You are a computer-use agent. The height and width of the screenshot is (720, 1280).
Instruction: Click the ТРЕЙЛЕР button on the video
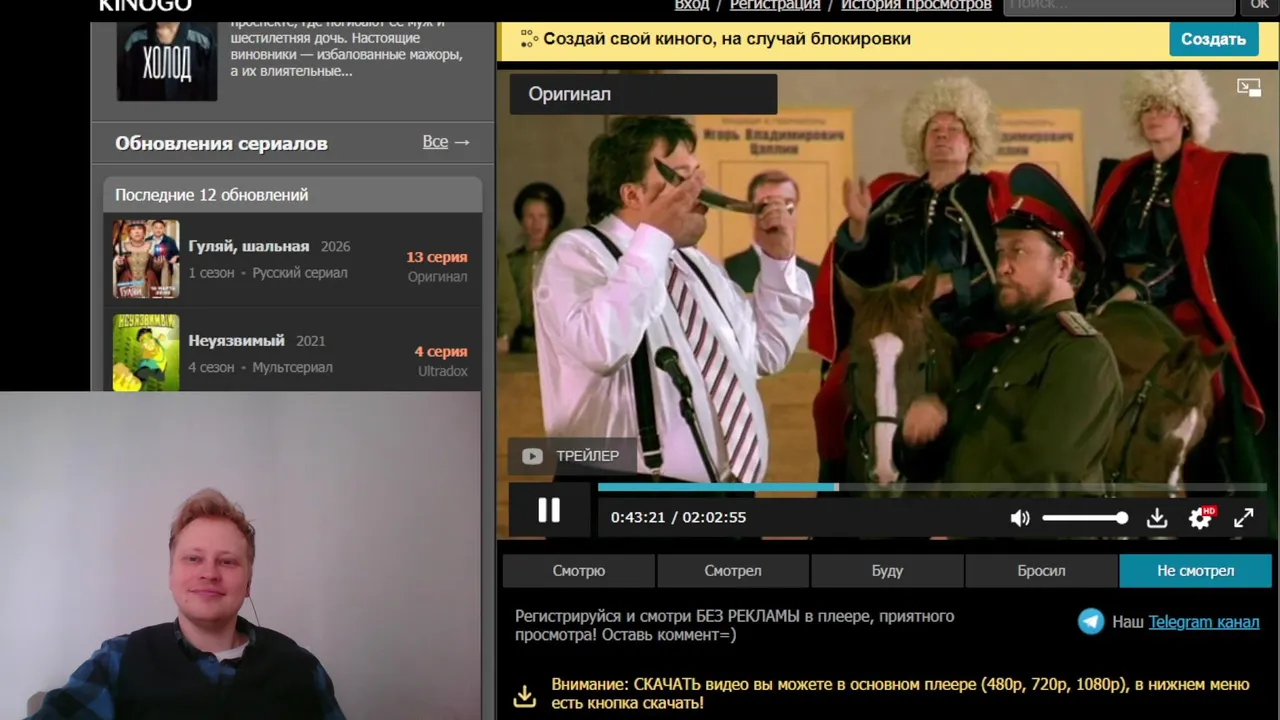(572, 456)
